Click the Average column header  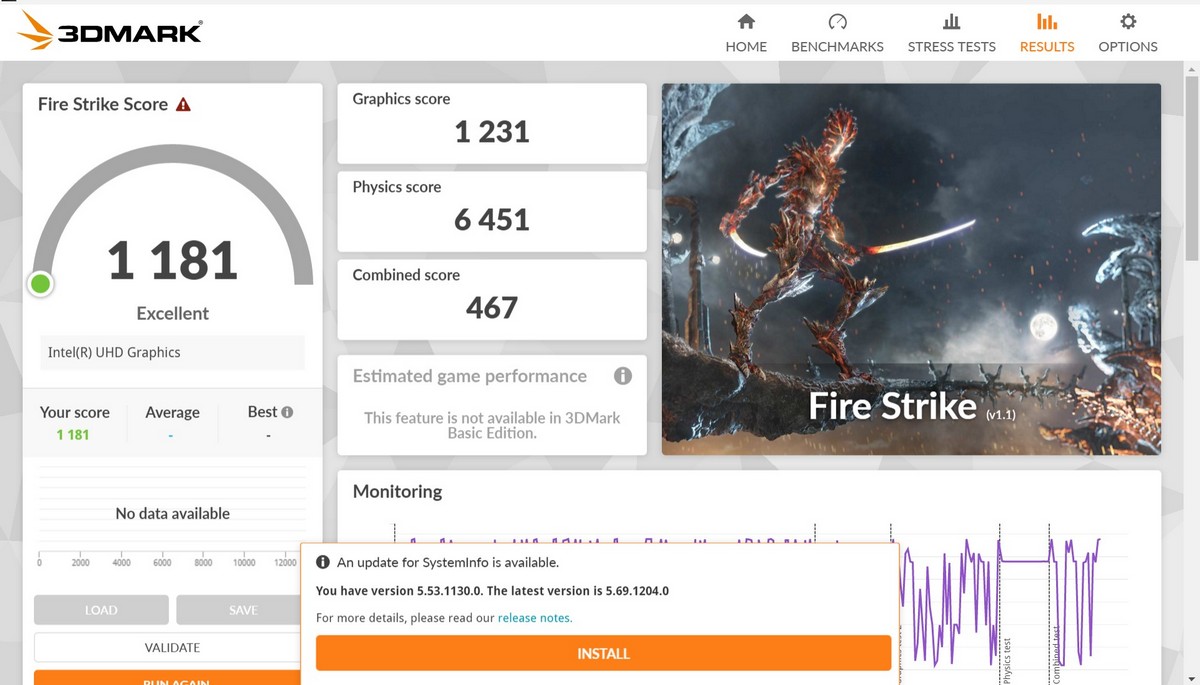click(x=172, y=412)
